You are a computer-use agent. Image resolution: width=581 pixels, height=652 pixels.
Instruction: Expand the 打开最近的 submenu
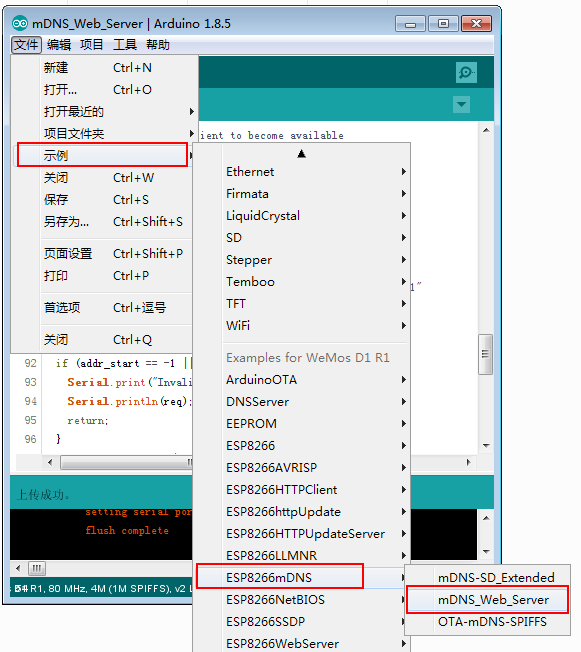coord(104,111)
